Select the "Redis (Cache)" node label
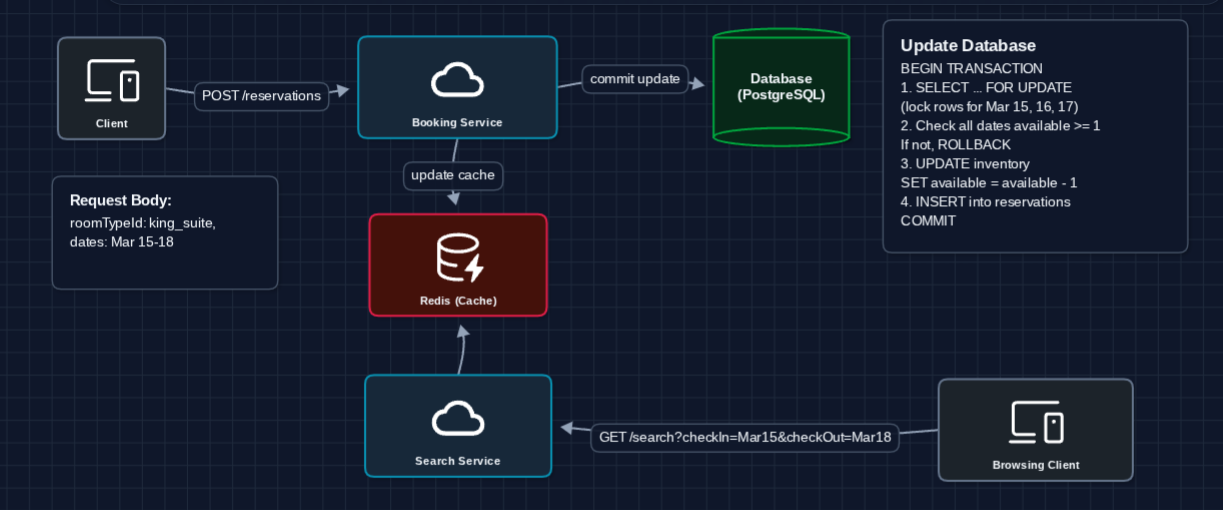 458,300
